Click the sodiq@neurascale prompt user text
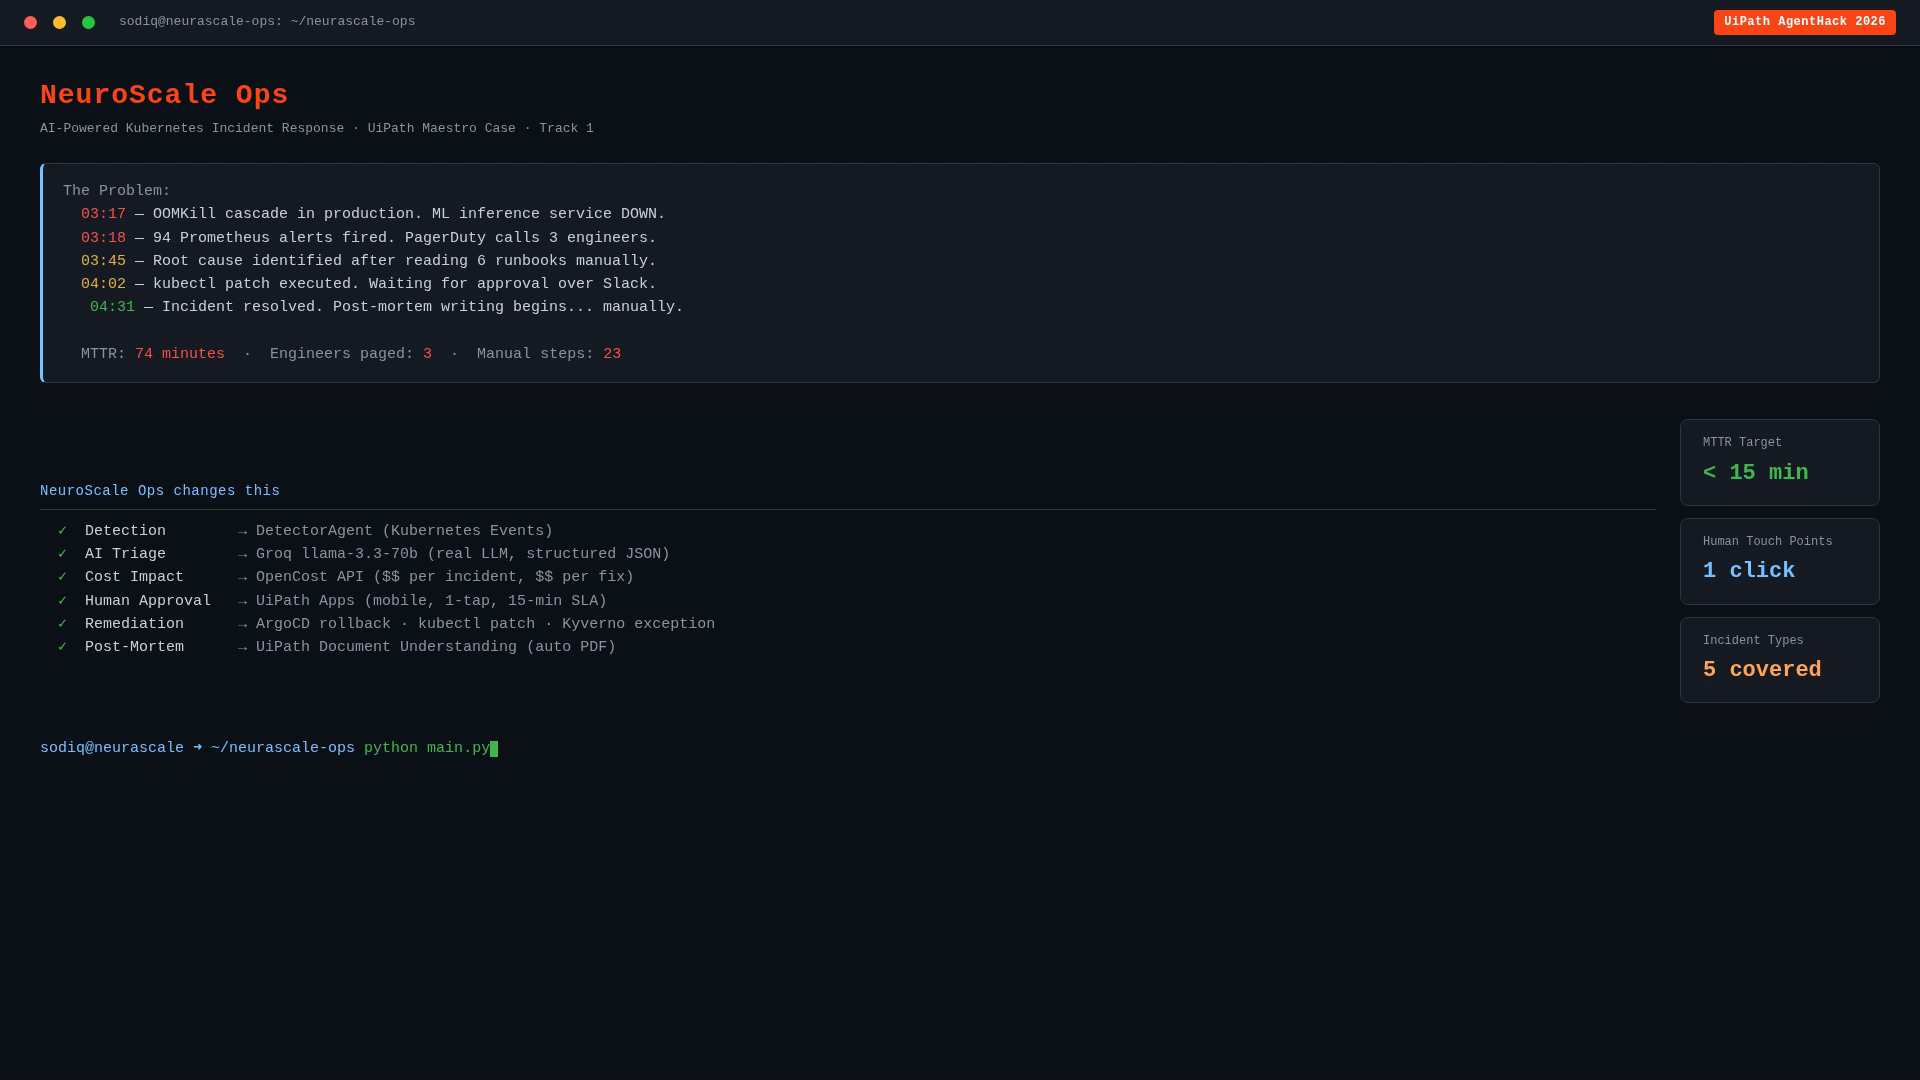The width and height of the screenshot is (1920, 1080). pyautogui.click(x=112, y=748)
